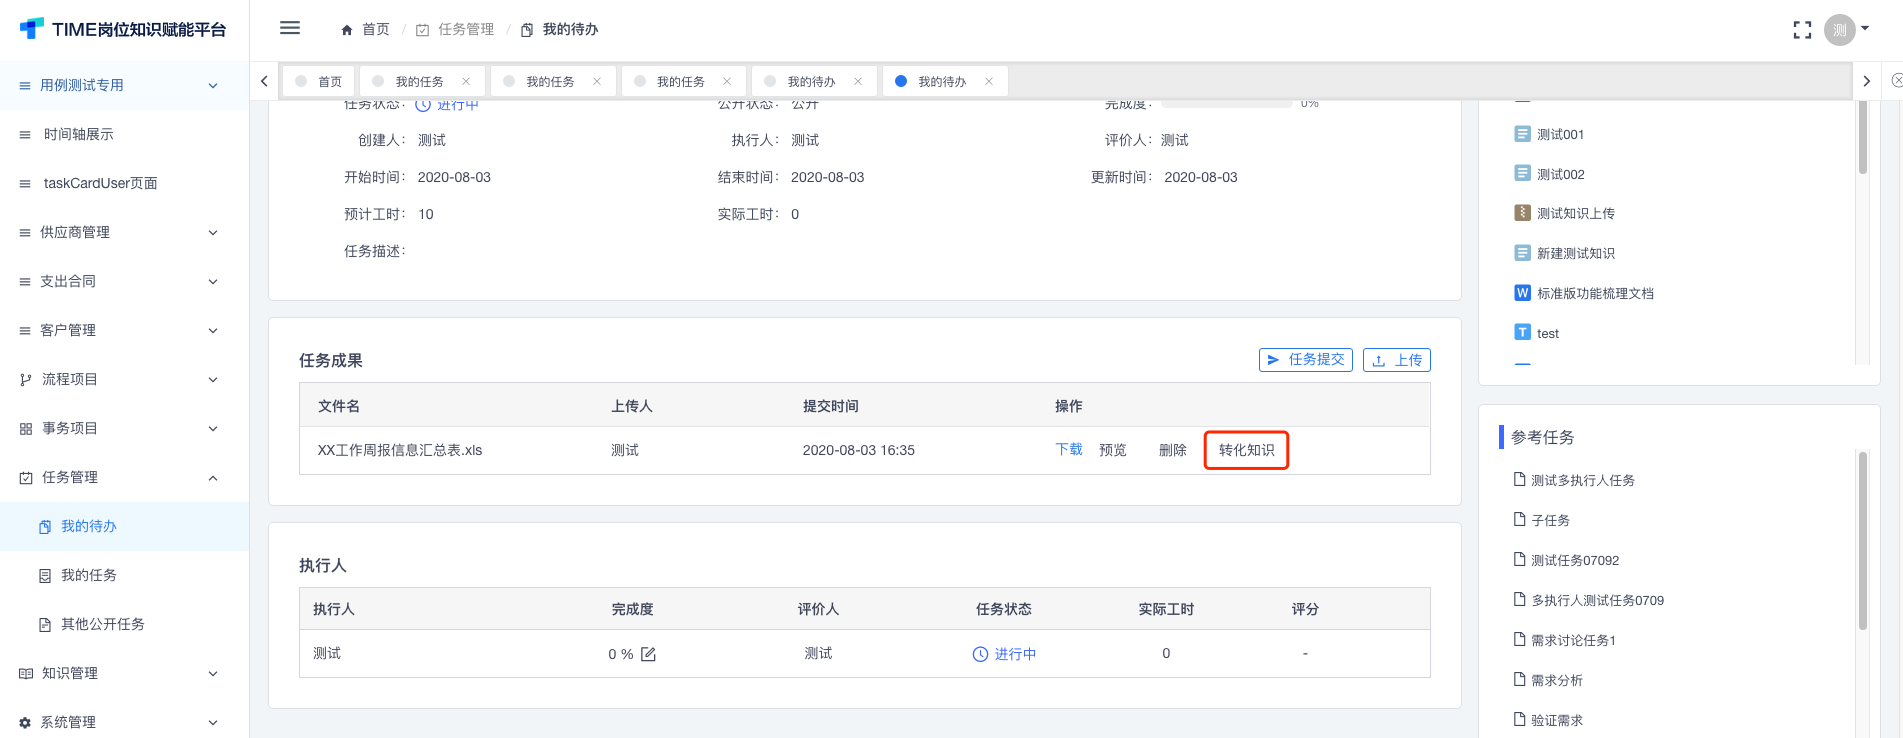Open reference task 测试任务07092

[x=1574, y=561]
